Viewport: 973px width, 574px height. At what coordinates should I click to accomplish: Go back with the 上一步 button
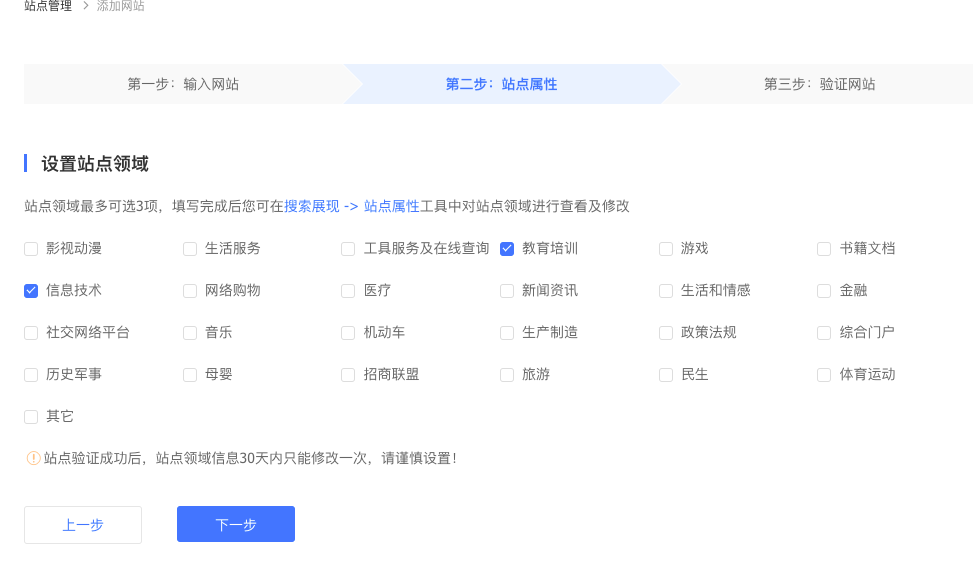click(x=83, y=525)
